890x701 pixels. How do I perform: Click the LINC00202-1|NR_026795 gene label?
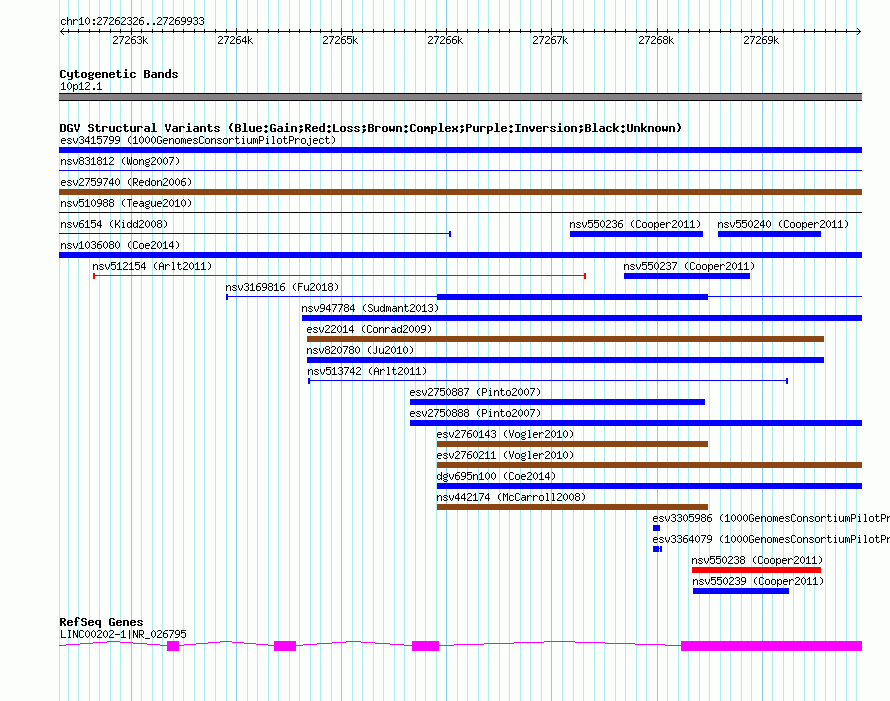pyautogui.click(x=123, y=634)
